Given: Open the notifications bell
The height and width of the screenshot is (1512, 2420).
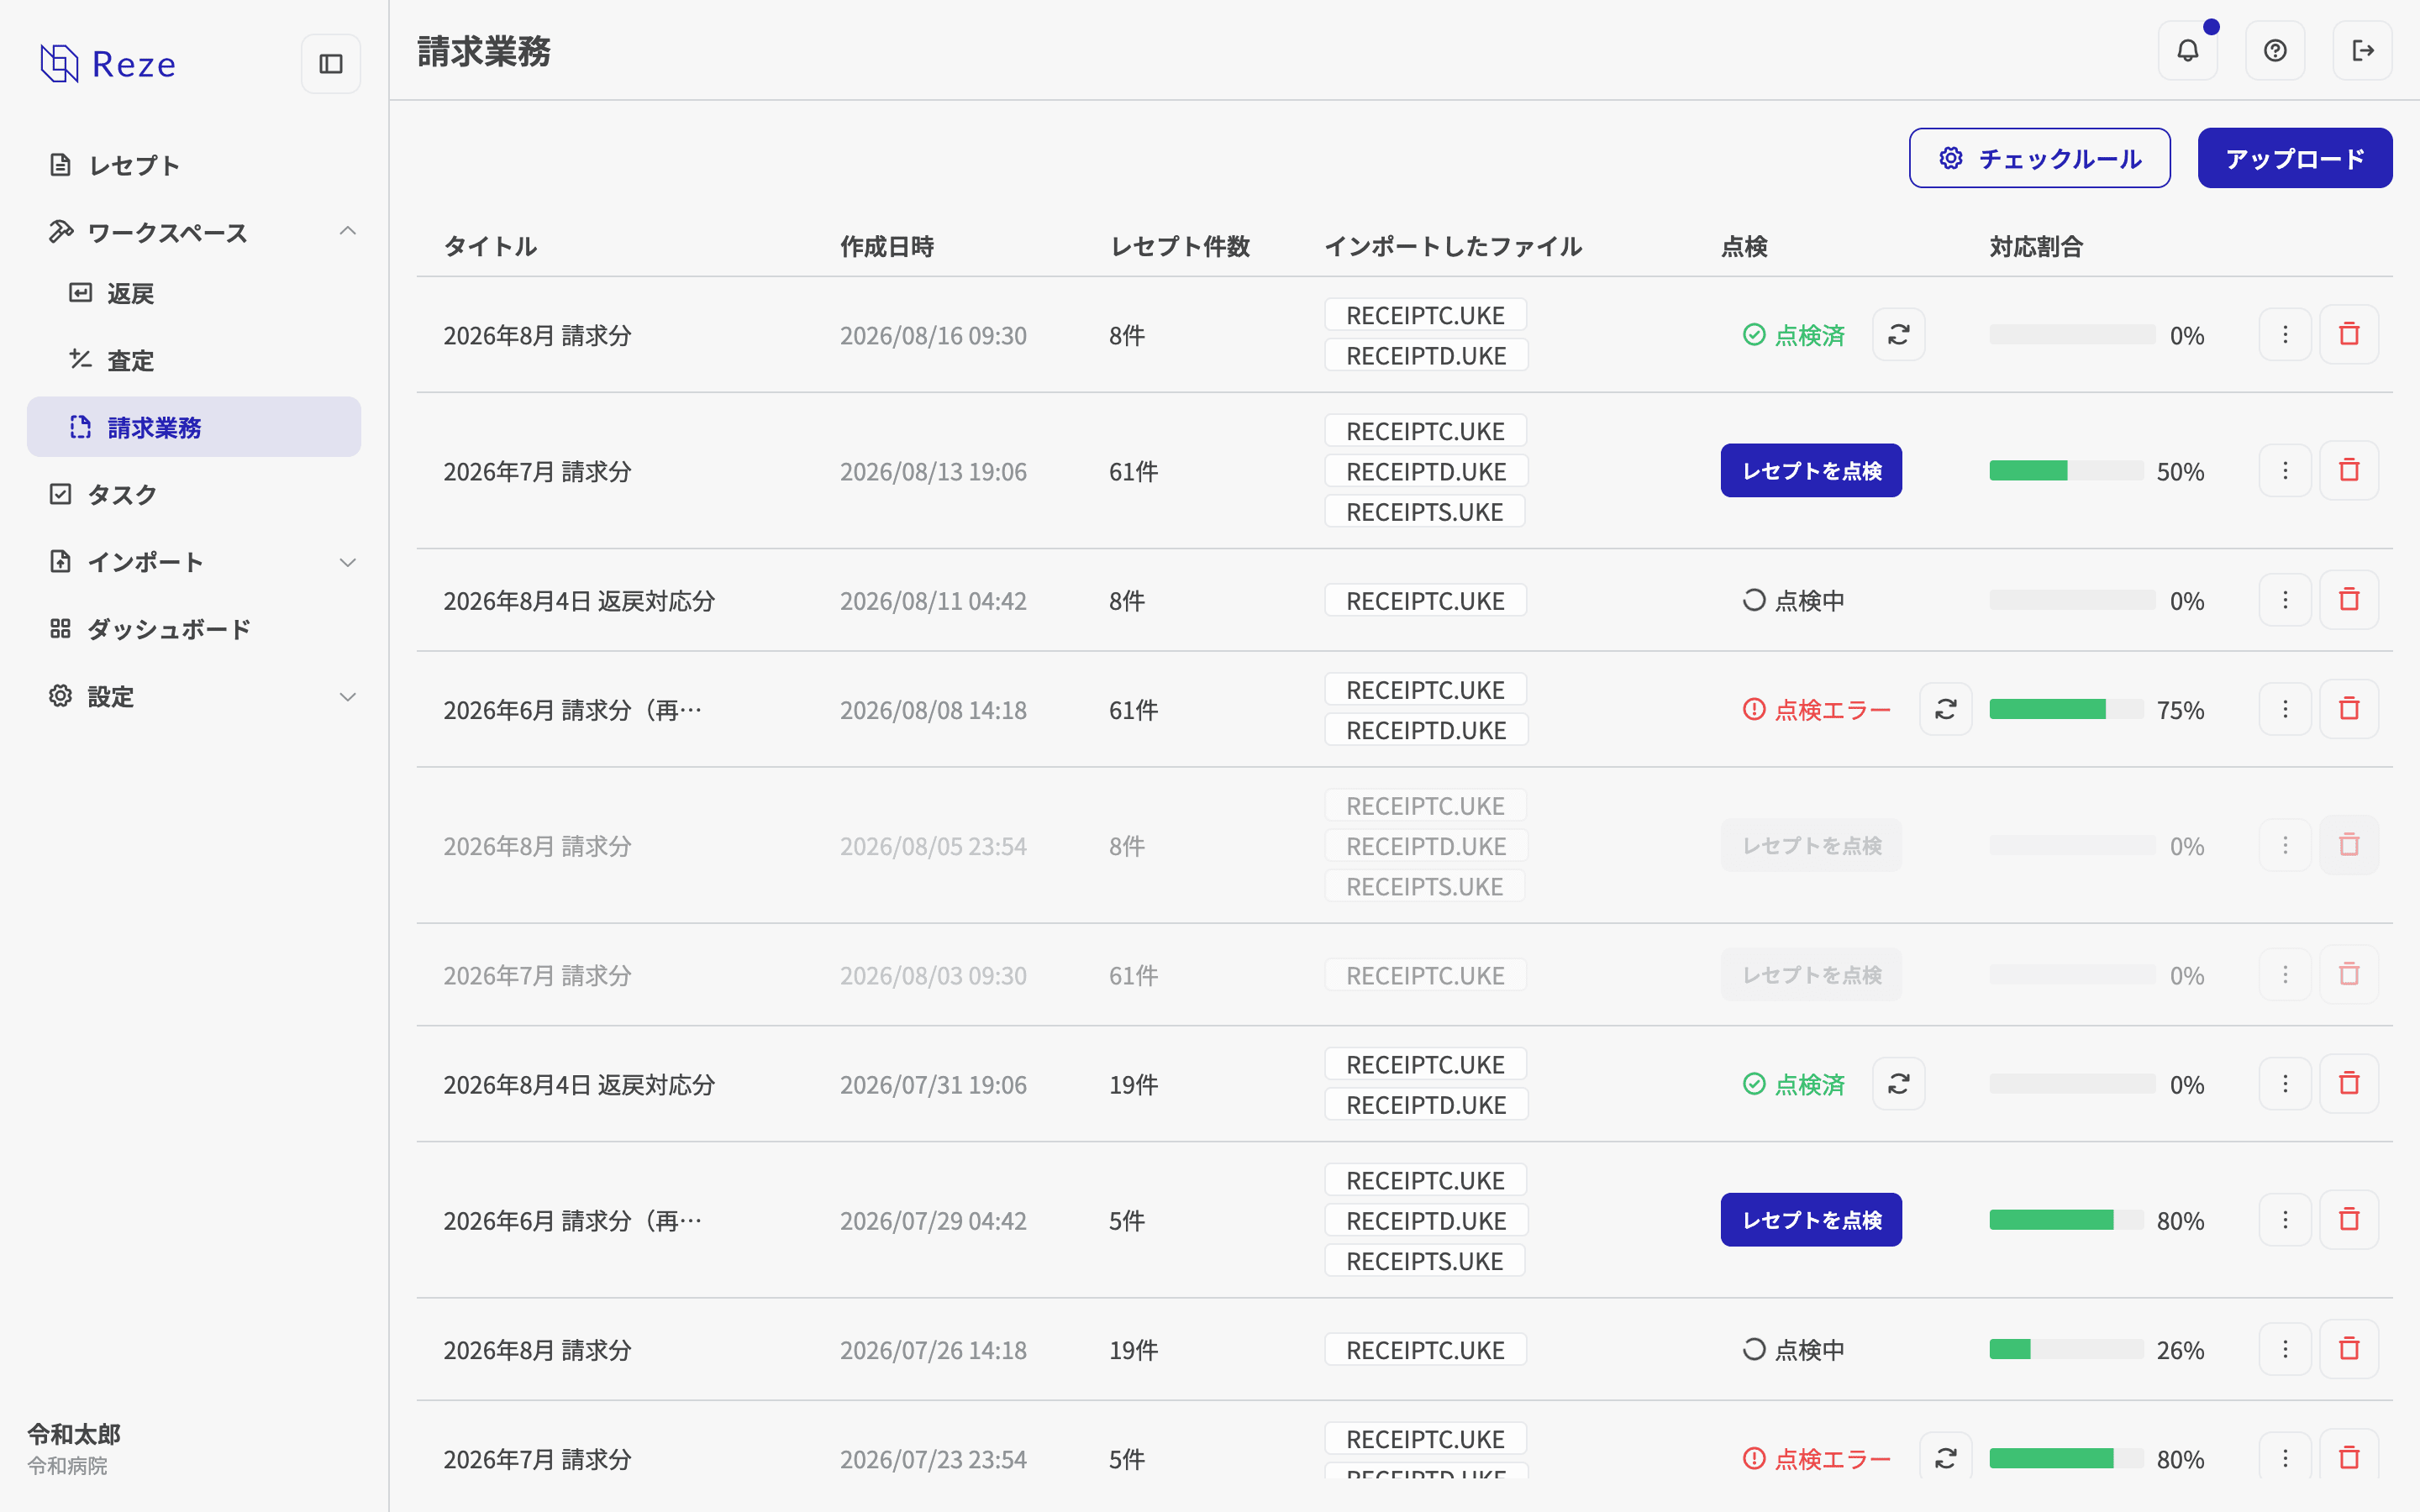Looking at the screenshot, I should pos(2187,51).
